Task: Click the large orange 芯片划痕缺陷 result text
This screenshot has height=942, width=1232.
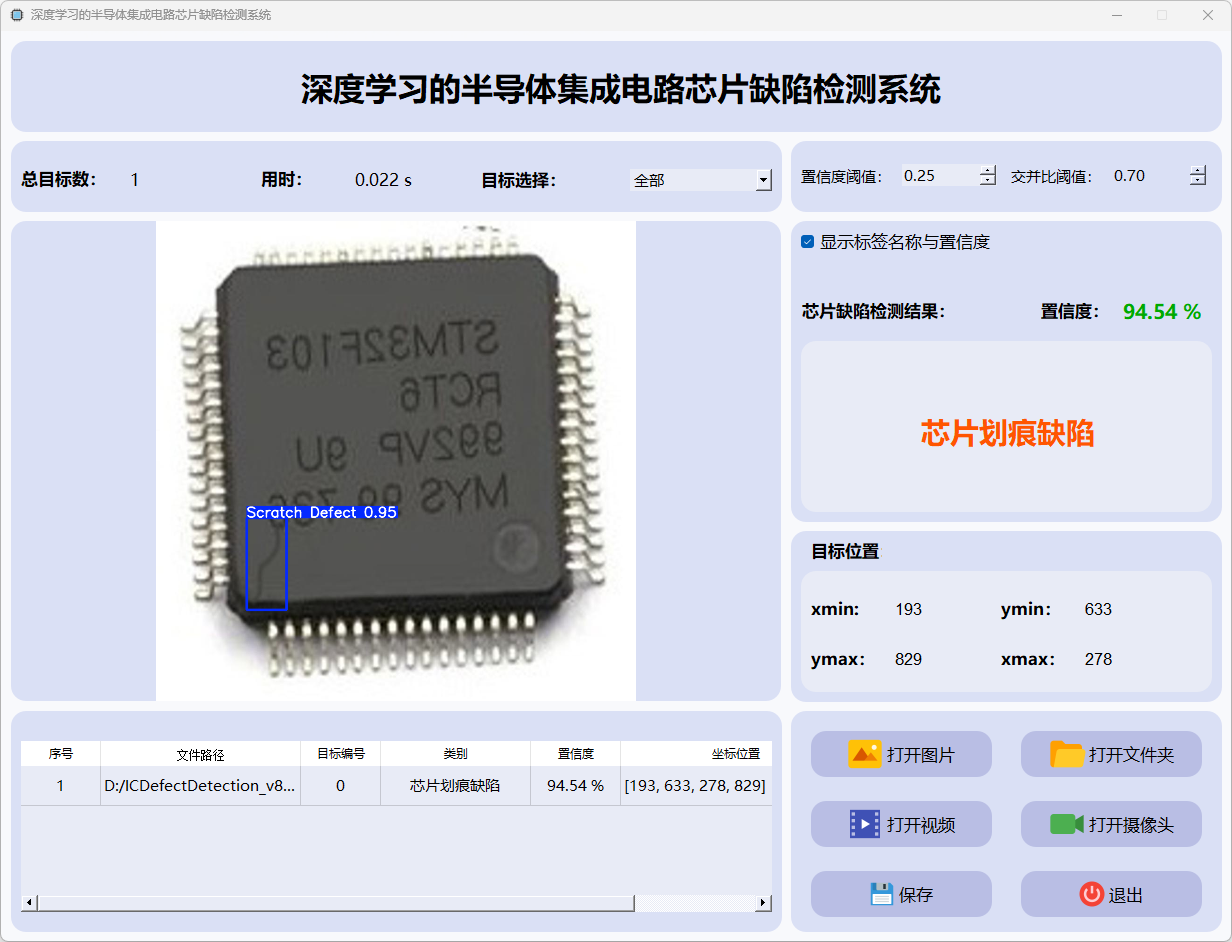Action: [1007, 433]
